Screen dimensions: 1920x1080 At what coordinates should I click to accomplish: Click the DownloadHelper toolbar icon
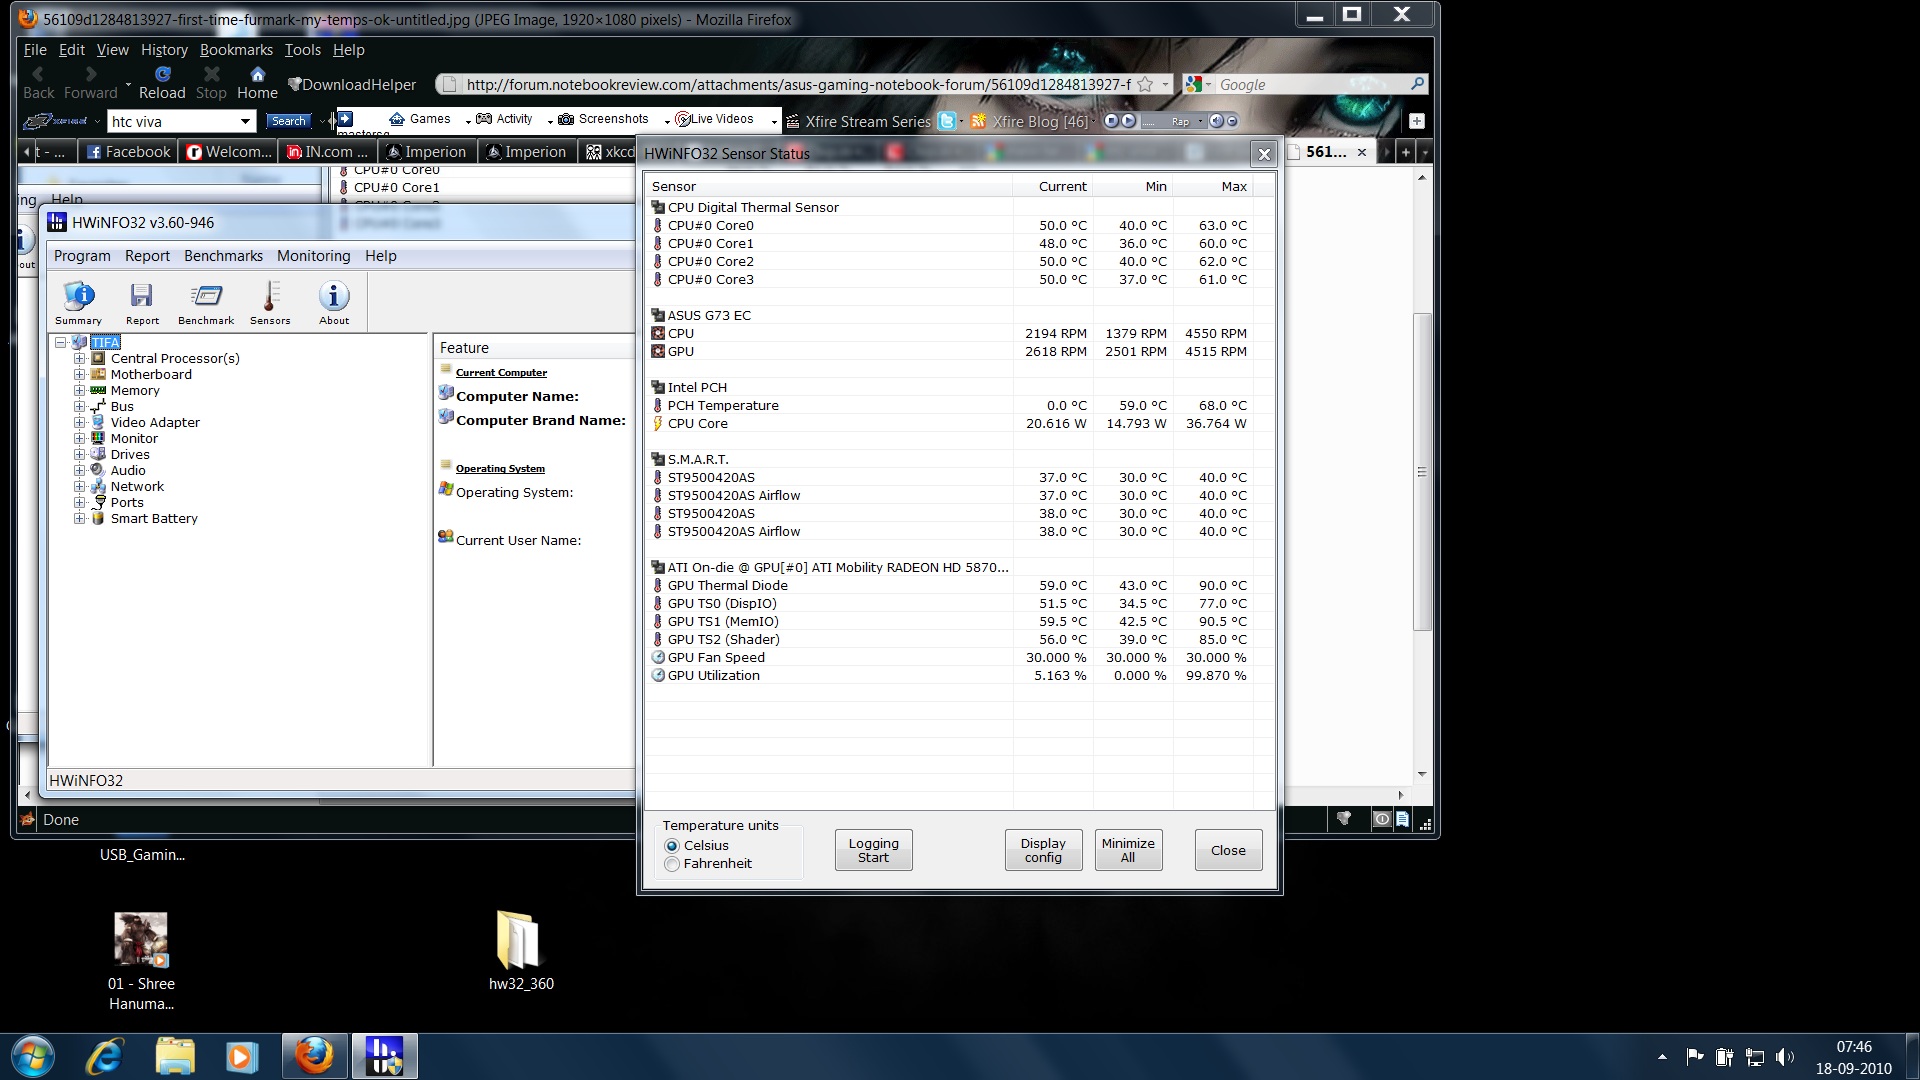coord(351,85)
